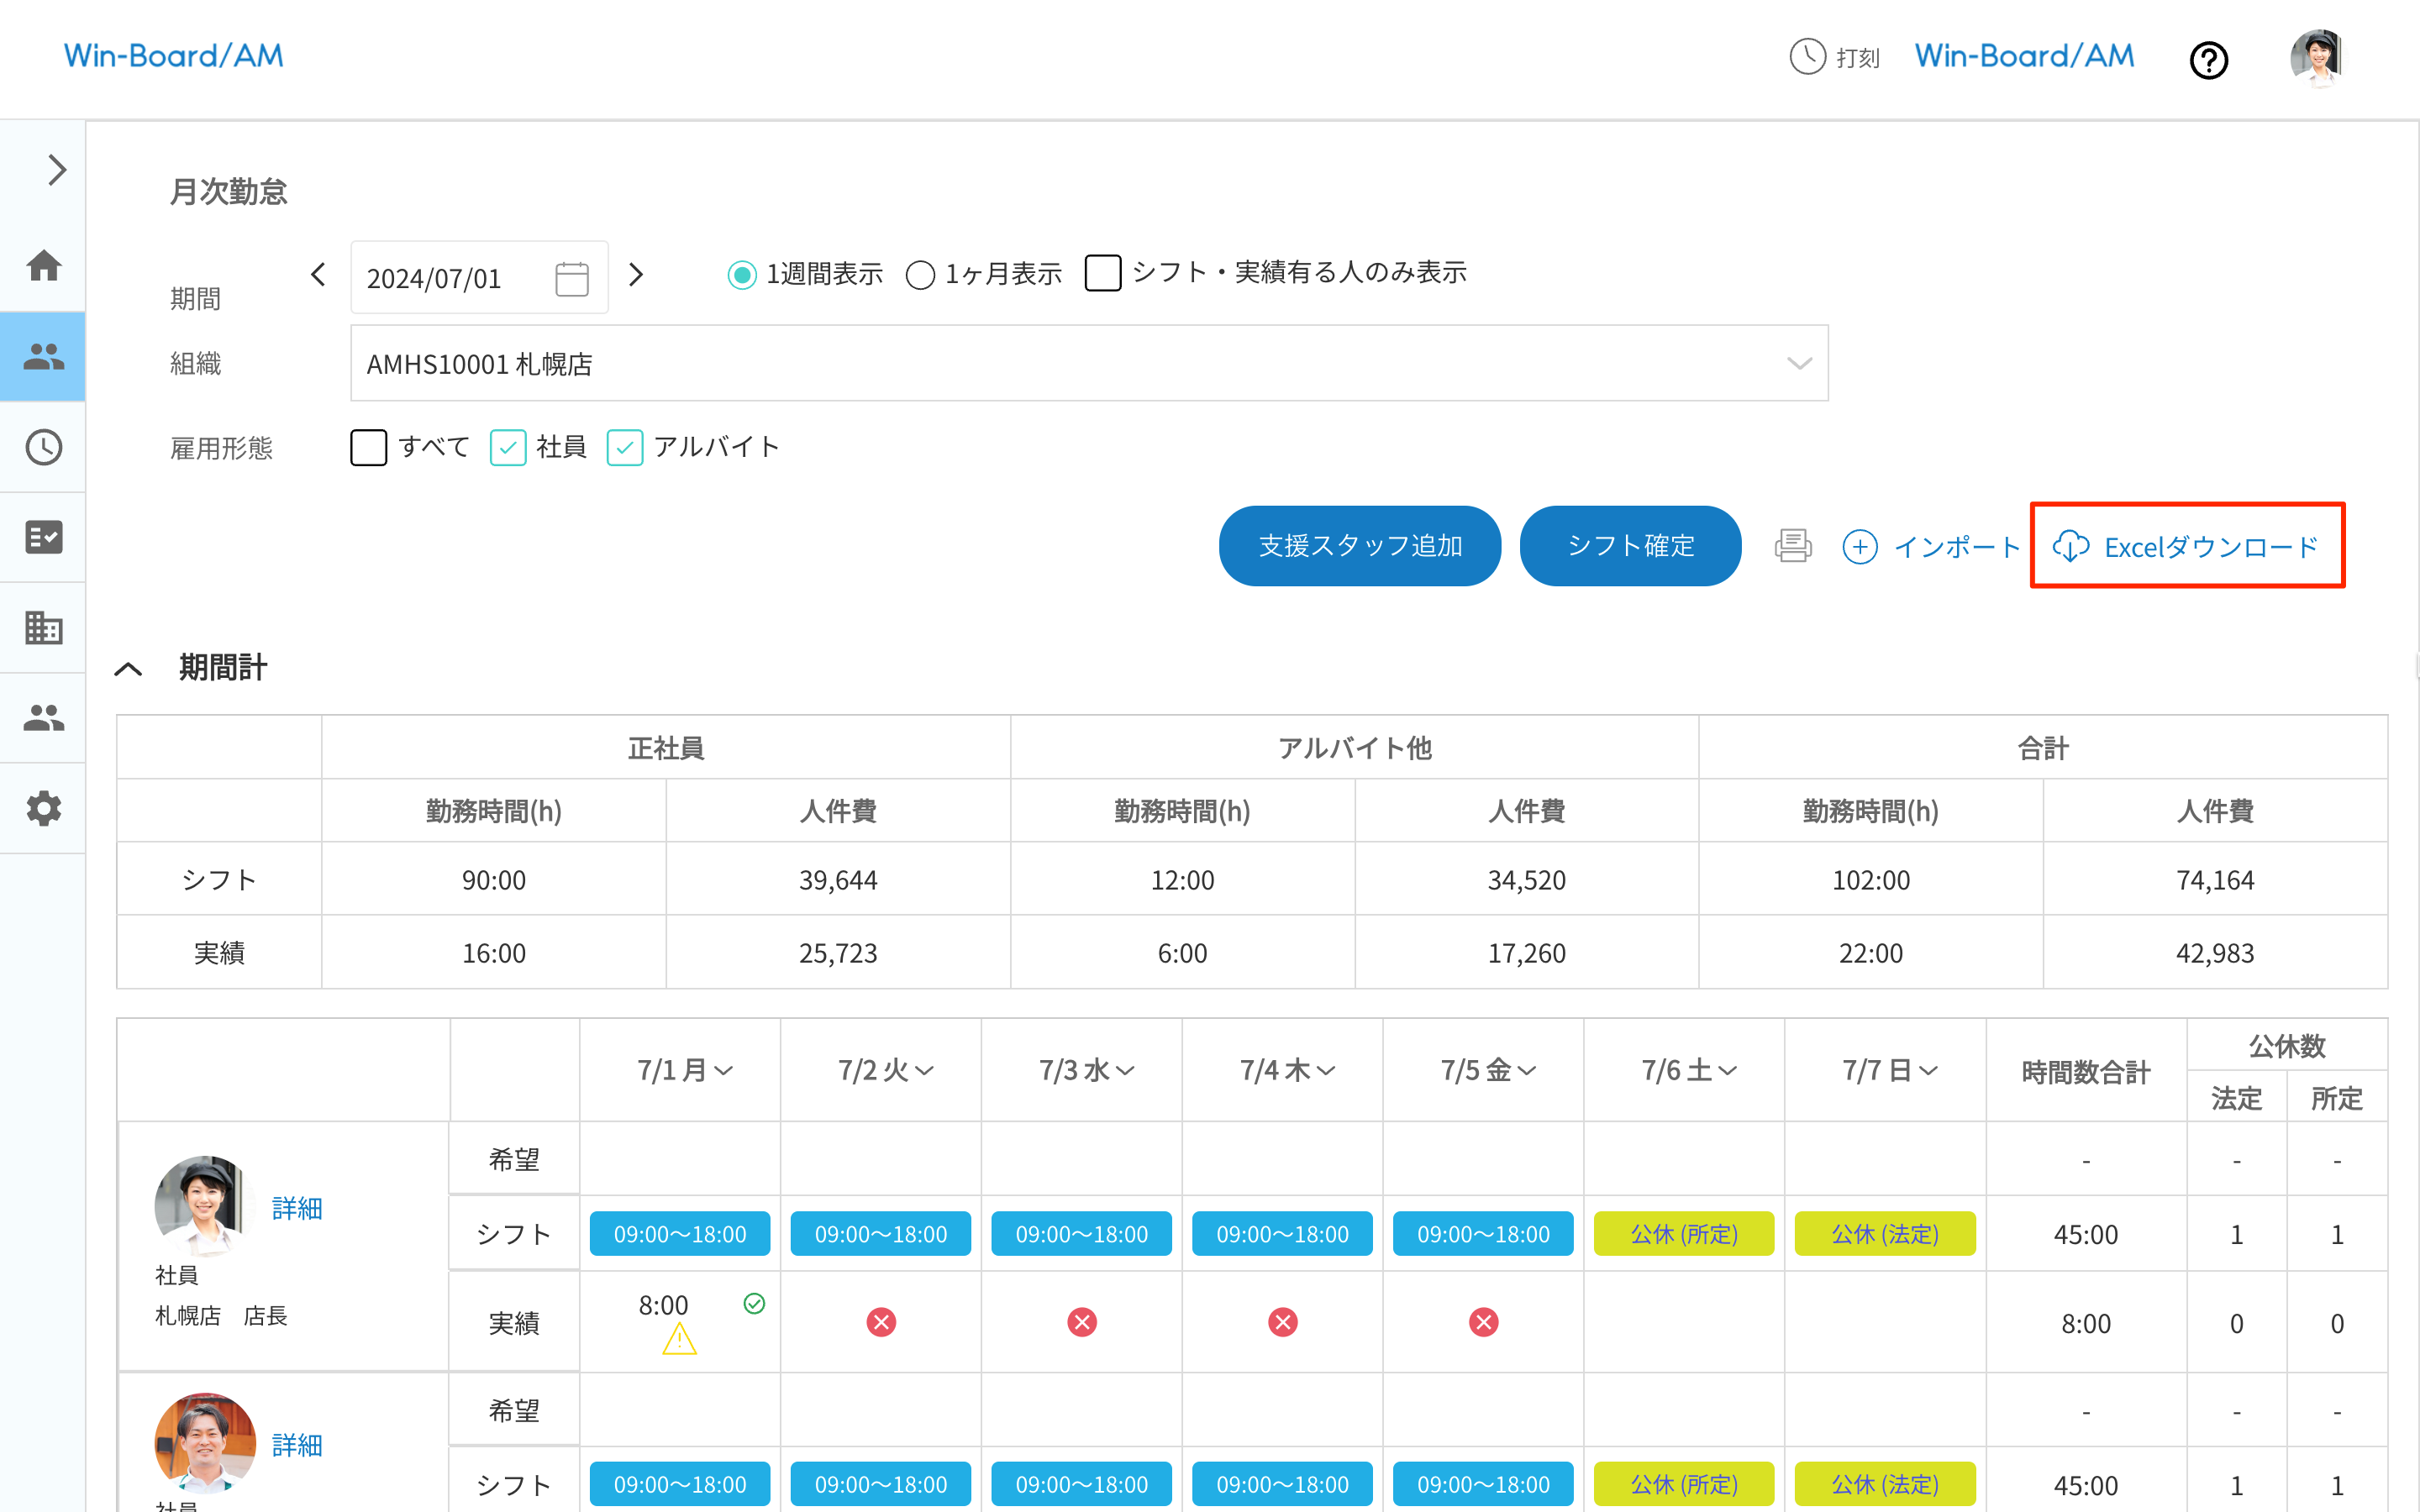Click the Excelダウンロード link
The image size is (2420, 1512).
(2187, 546)
